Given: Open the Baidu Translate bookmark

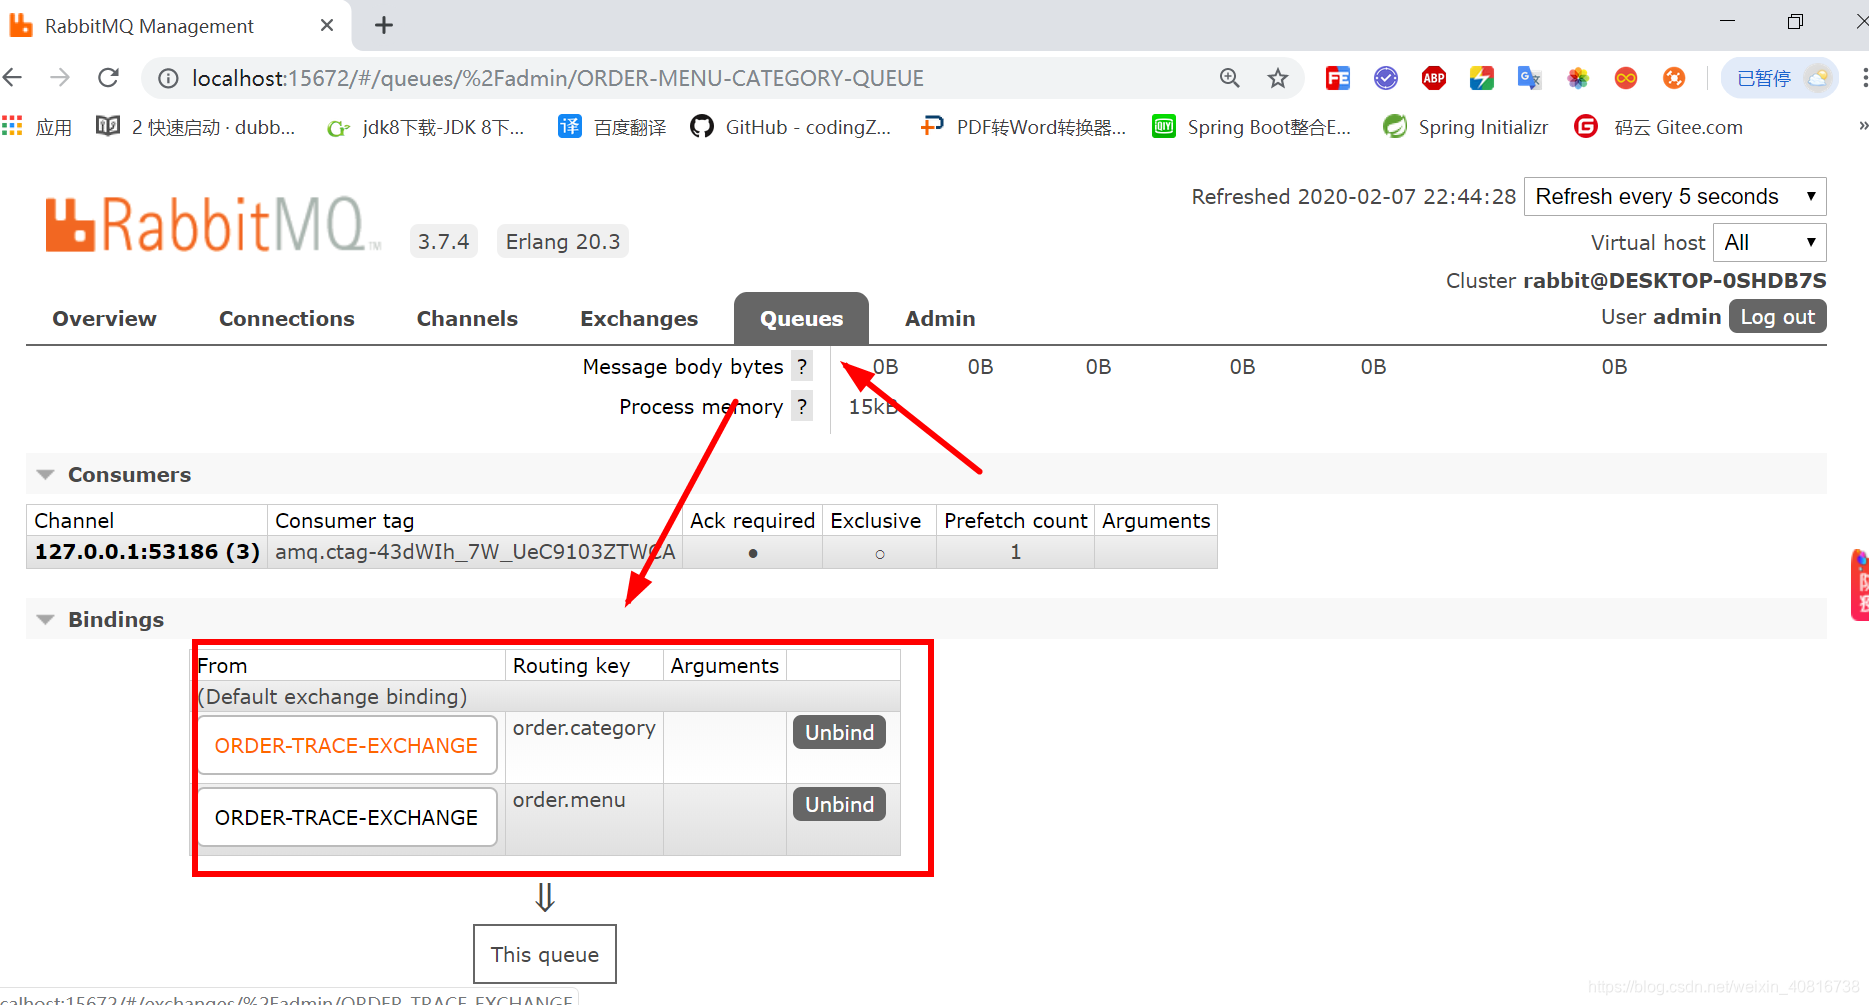Looking at the screenshot, I should pos(612,127).
